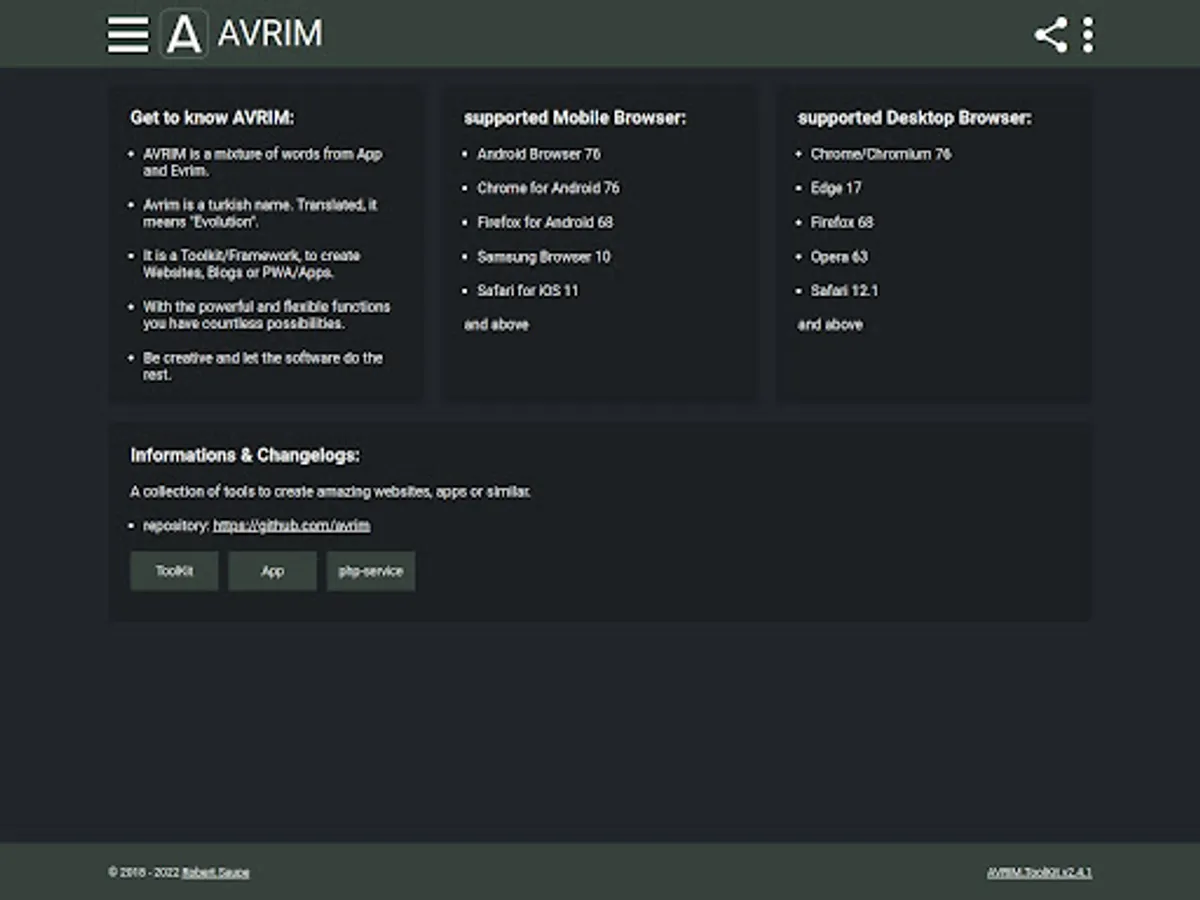Click the 'supported Desktop Browser:' heading
1200x900 pixels.
(914, 118)
